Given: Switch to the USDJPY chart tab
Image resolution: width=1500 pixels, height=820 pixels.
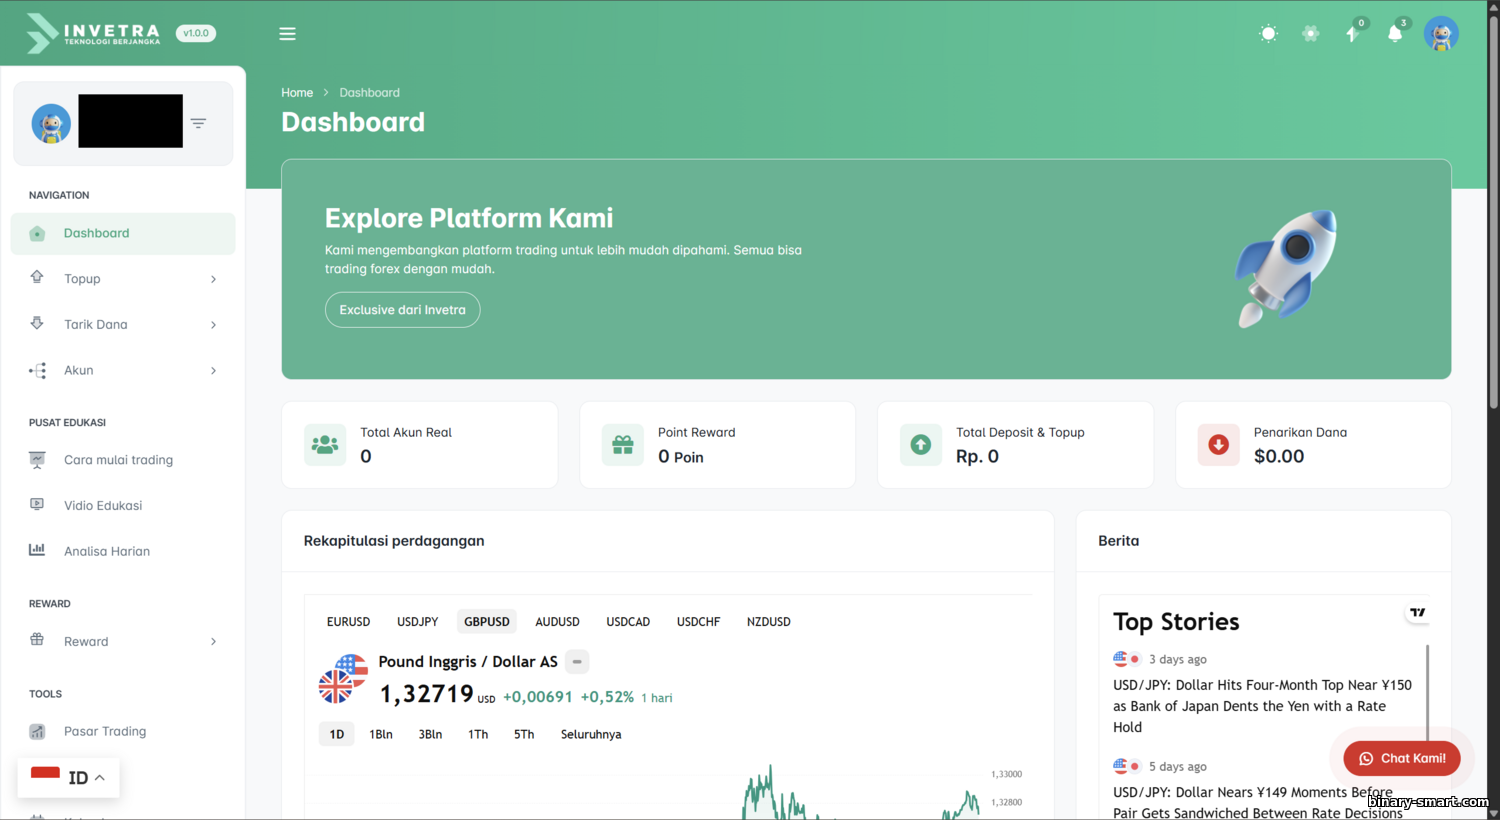Looking at the screenshot, I should [x=417, y=622].
